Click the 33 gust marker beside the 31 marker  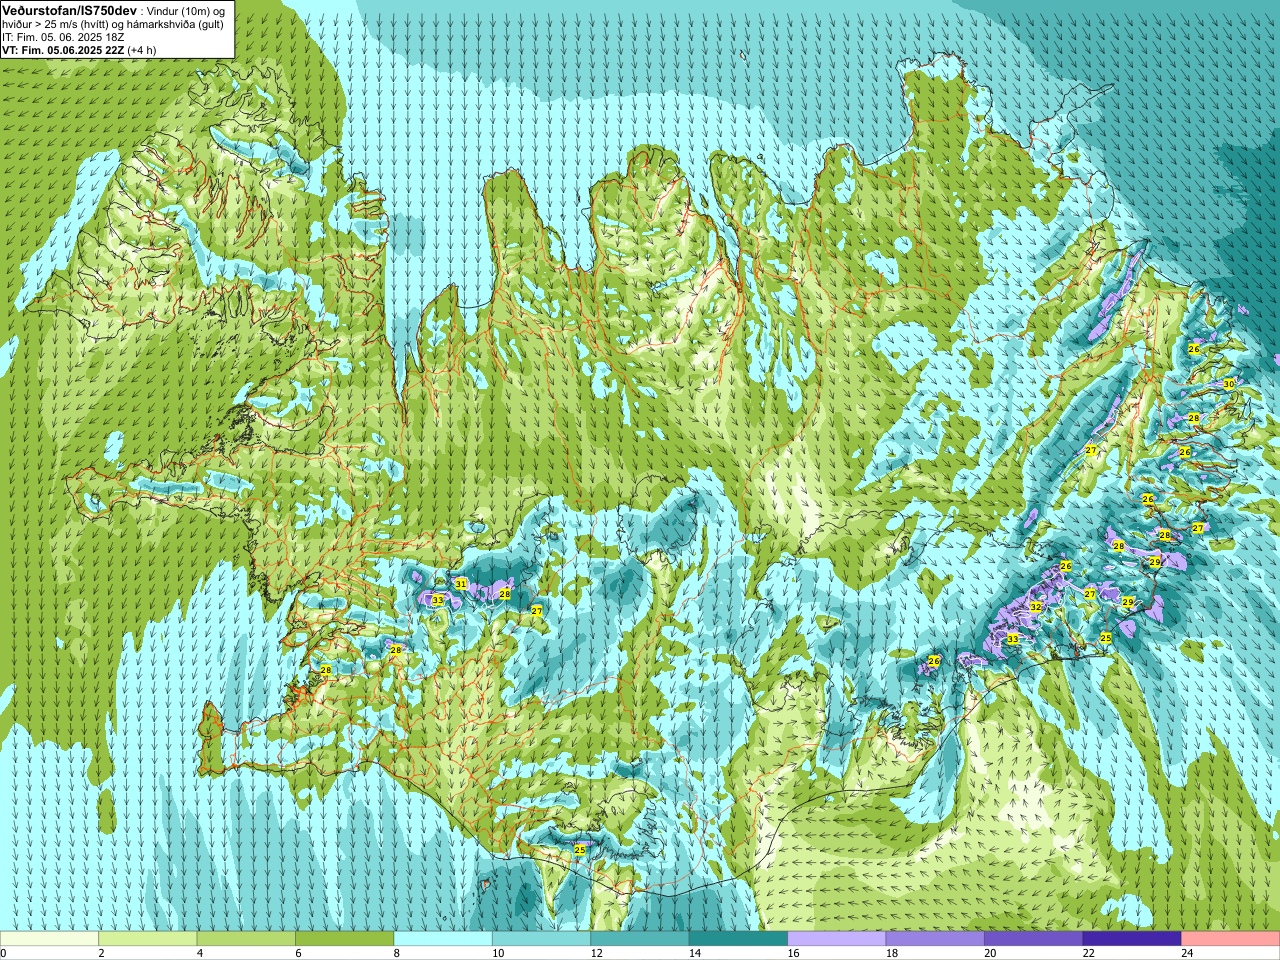click(437, 600)
